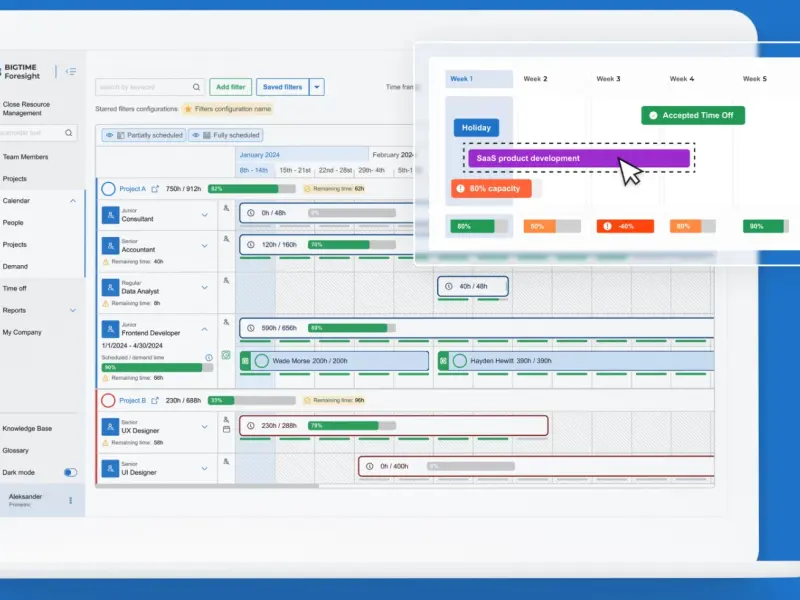This screenshot has height=600, width=800.
Task: Click assign person icon for Junior Consultant
Action: coord(226,208)
